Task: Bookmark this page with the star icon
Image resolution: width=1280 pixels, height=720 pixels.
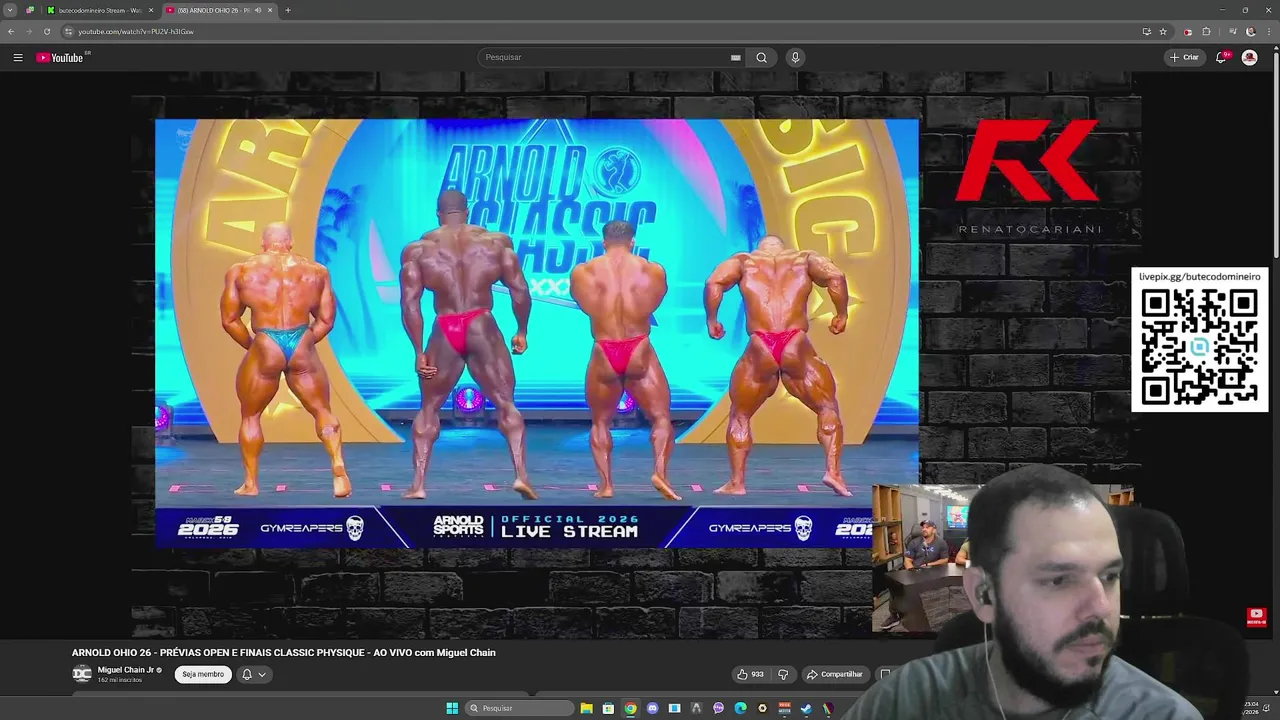Action: click(1163, 32)
